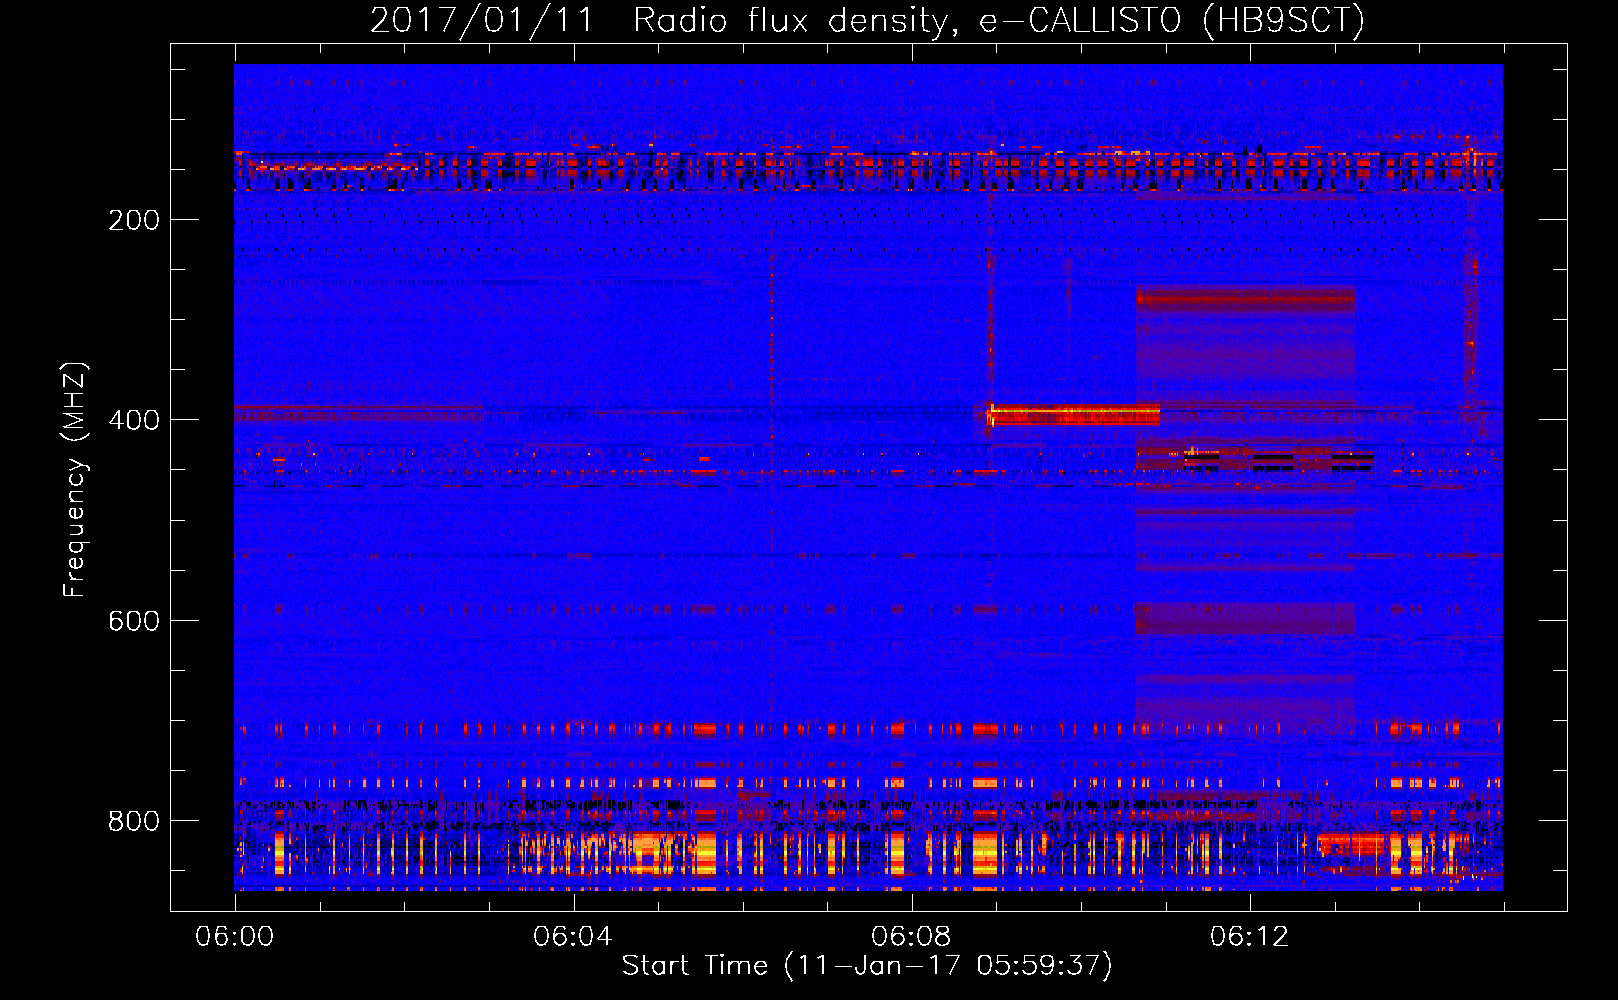
Task: Click the 06:04 time tick label
Action: [x=572, y=936]
